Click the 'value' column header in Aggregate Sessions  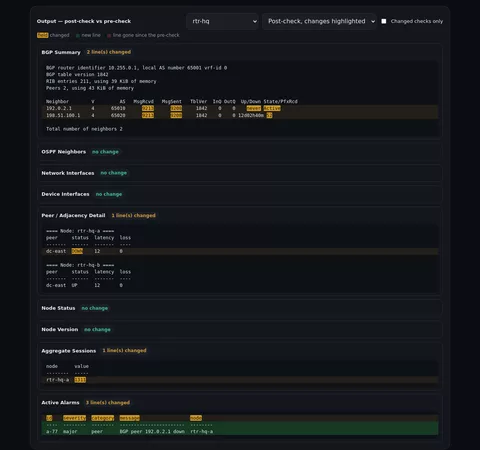[81, 366]
